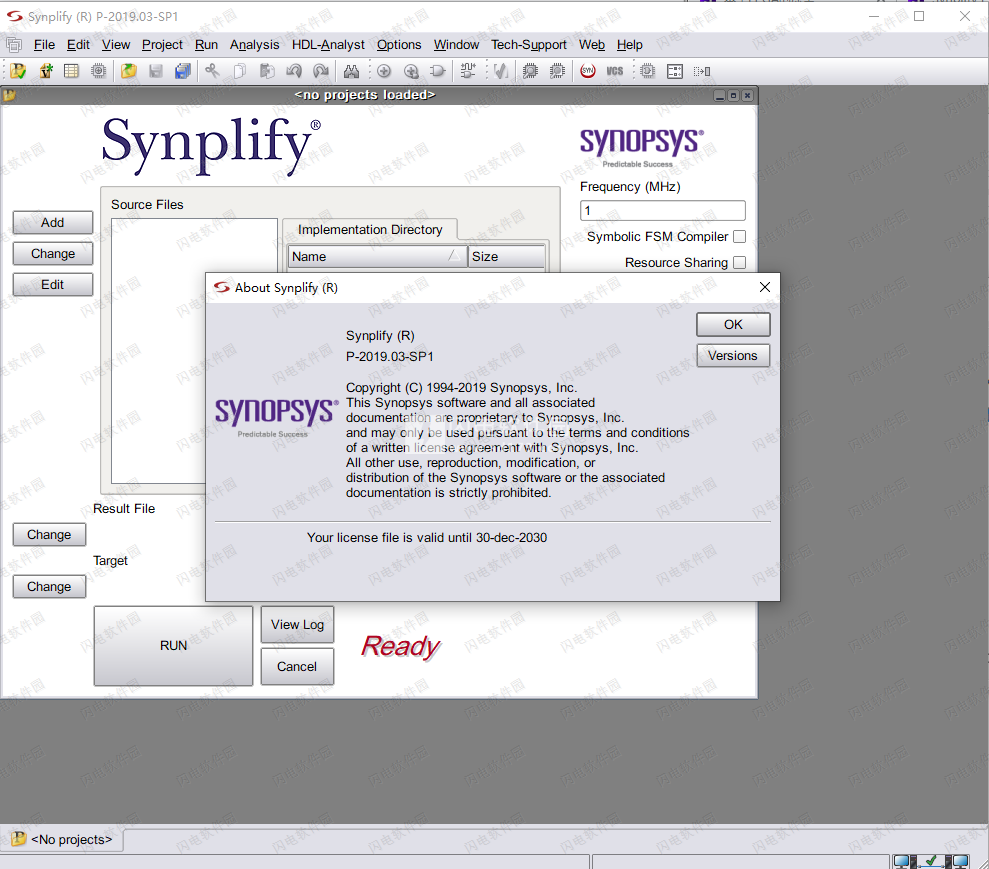Click the second circled plus icon
The image size is (989, 869).
pos(411,71)
